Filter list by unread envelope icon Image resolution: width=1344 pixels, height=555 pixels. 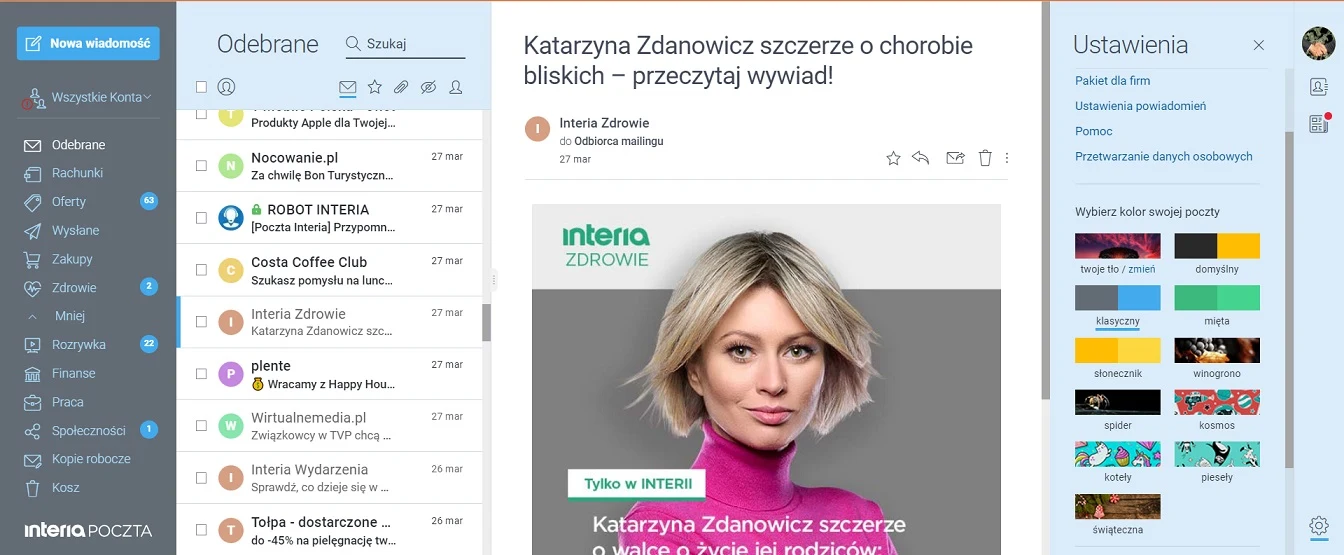[x=347, y=88]
